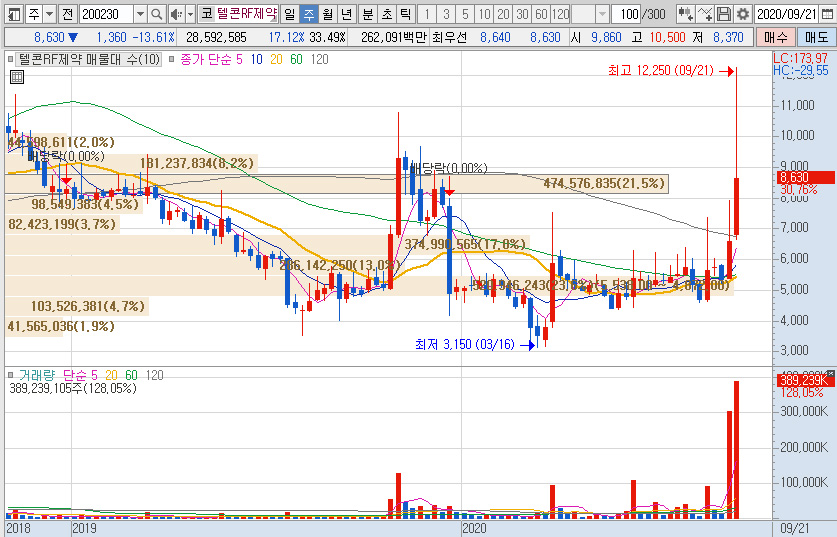837x537 pixels.
Task: Click the green 60 moving average label in price legend
Action: (296, 59)
